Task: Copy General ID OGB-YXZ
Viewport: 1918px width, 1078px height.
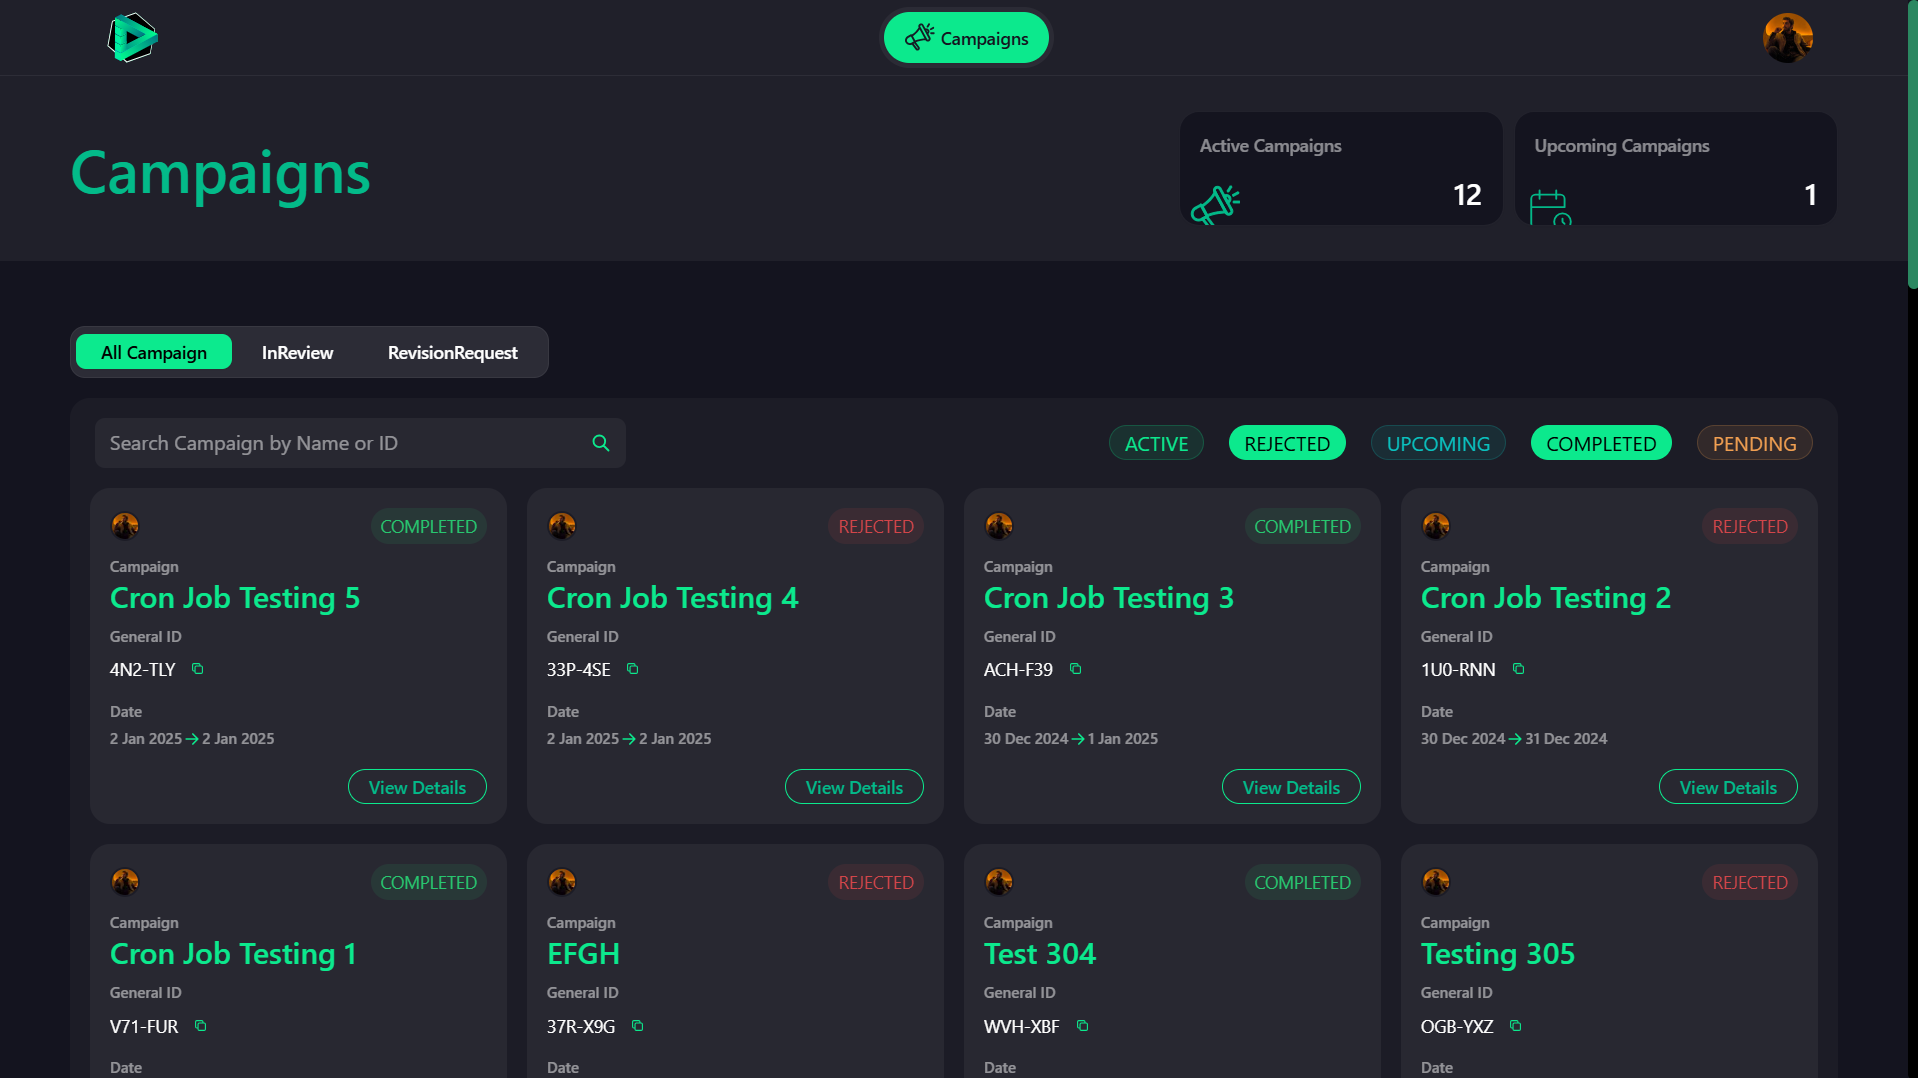Action: pyautogui.click(x=1516, y=1026)
